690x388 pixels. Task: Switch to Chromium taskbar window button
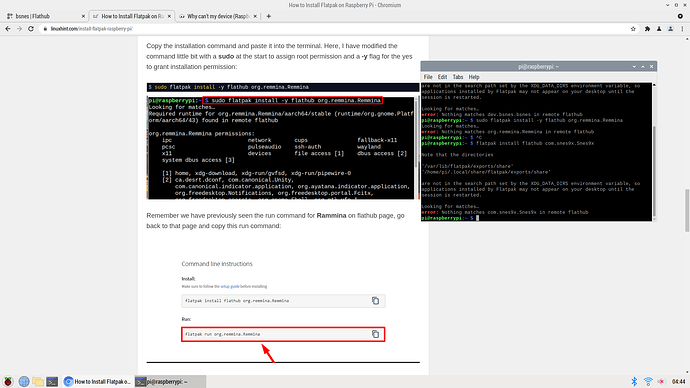[97, 381]
